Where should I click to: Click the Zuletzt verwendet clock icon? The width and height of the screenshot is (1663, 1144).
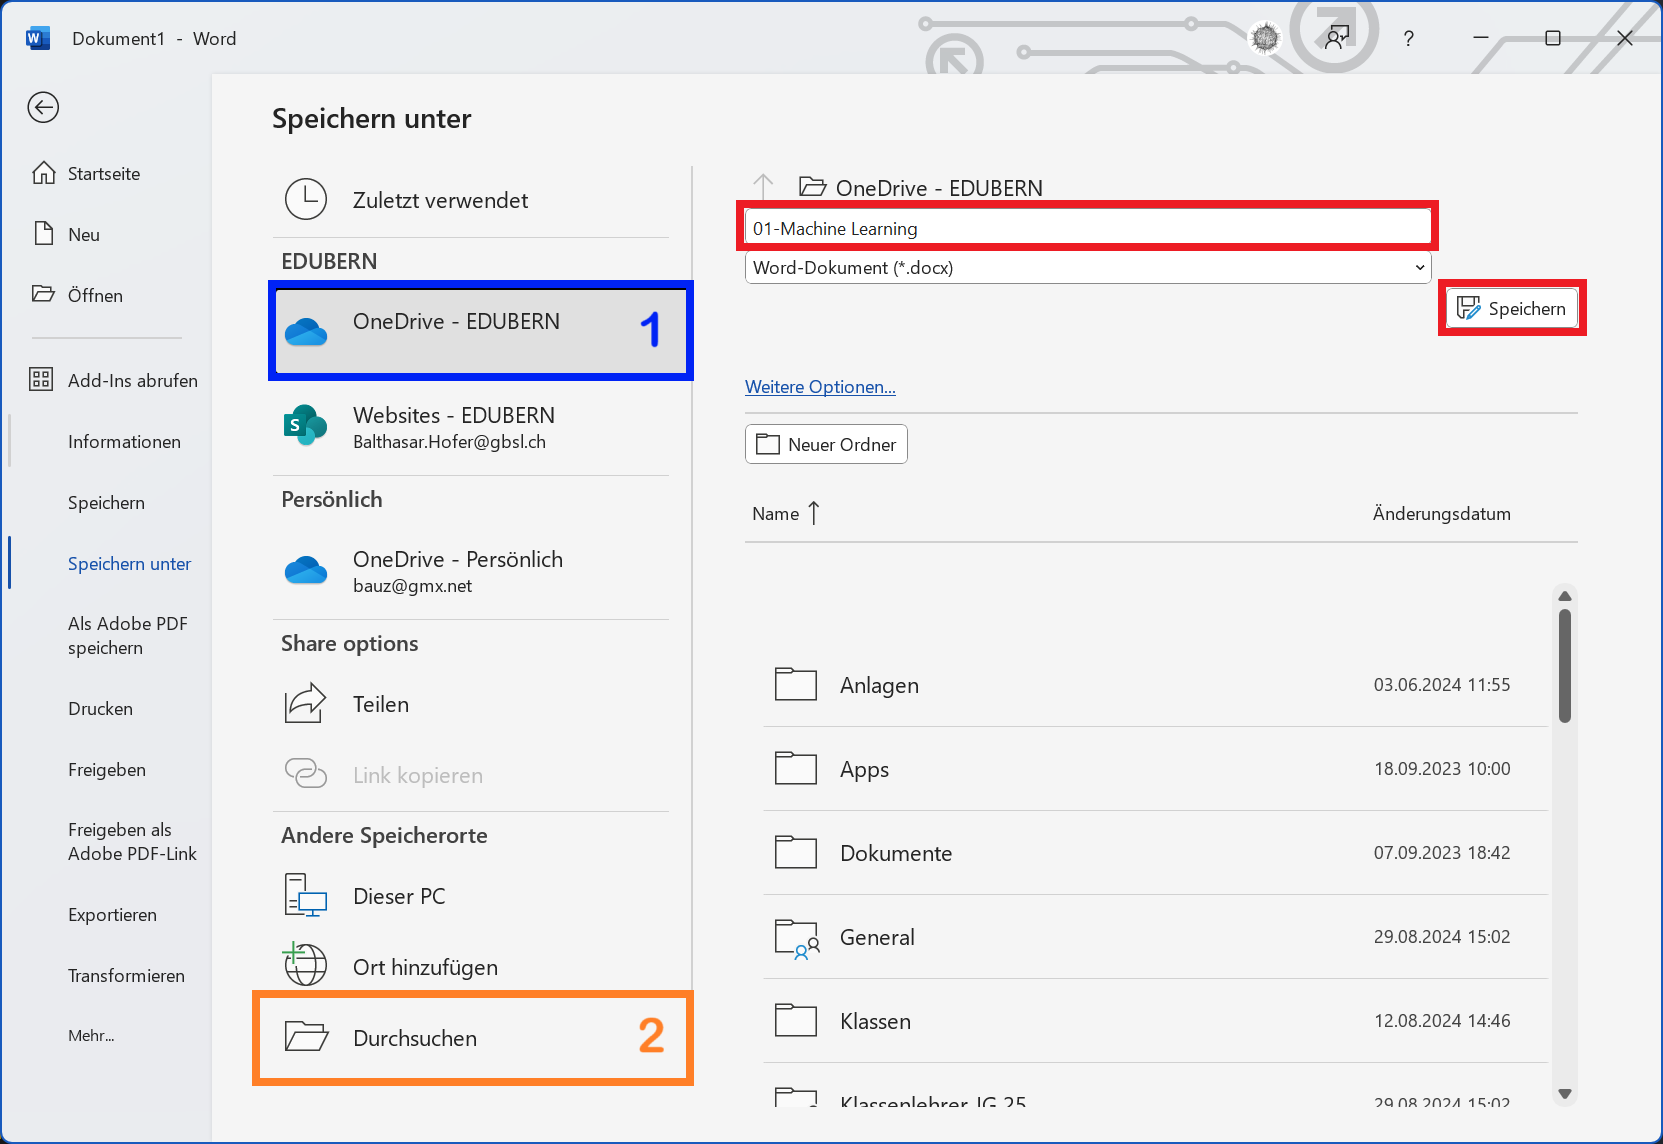306,199
